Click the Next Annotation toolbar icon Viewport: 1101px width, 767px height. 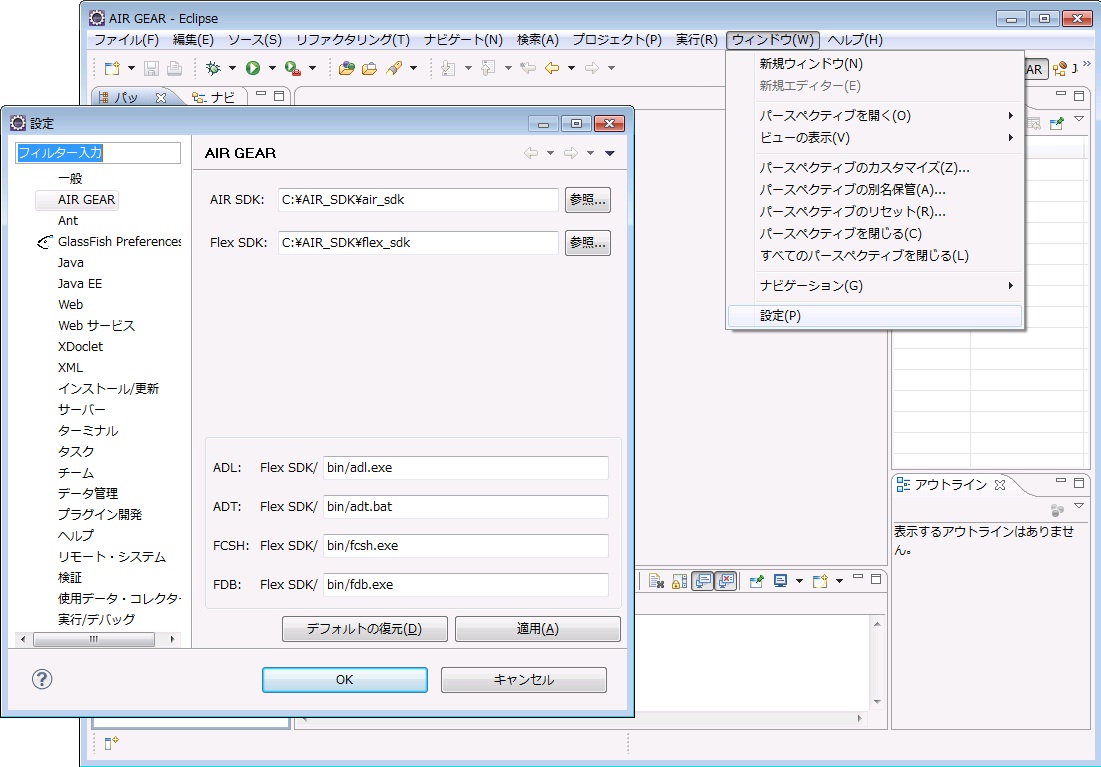(448, 68)
